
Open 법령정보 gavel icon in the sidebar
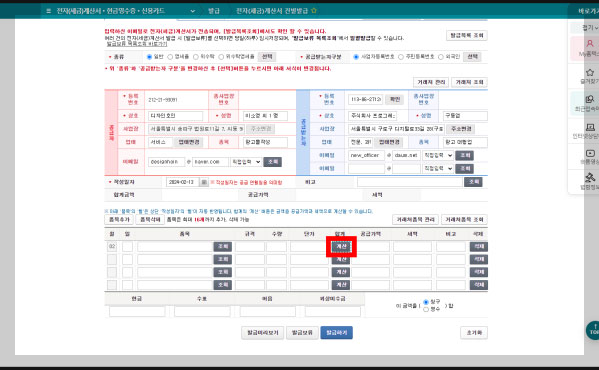pos(589,182)
